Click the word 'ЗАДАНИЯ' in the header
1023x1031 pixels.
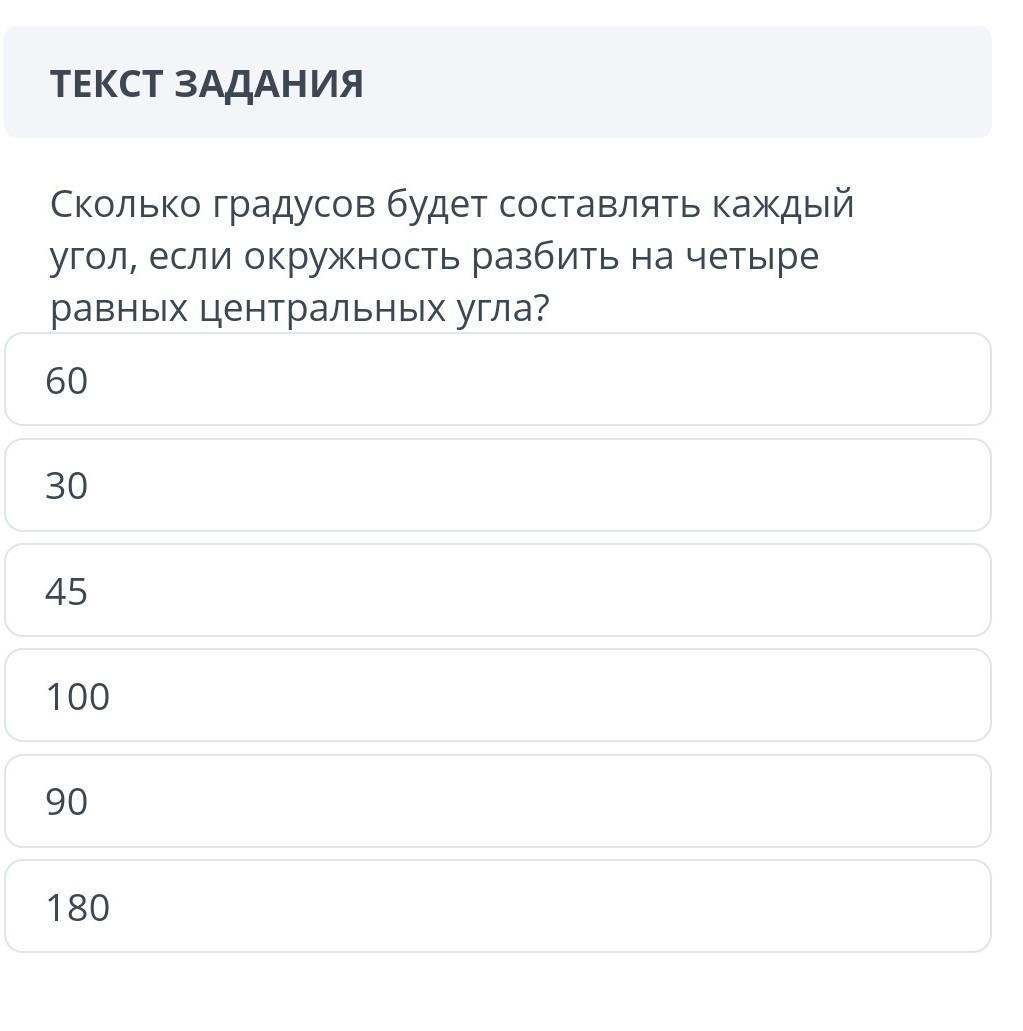pos(269,84)
